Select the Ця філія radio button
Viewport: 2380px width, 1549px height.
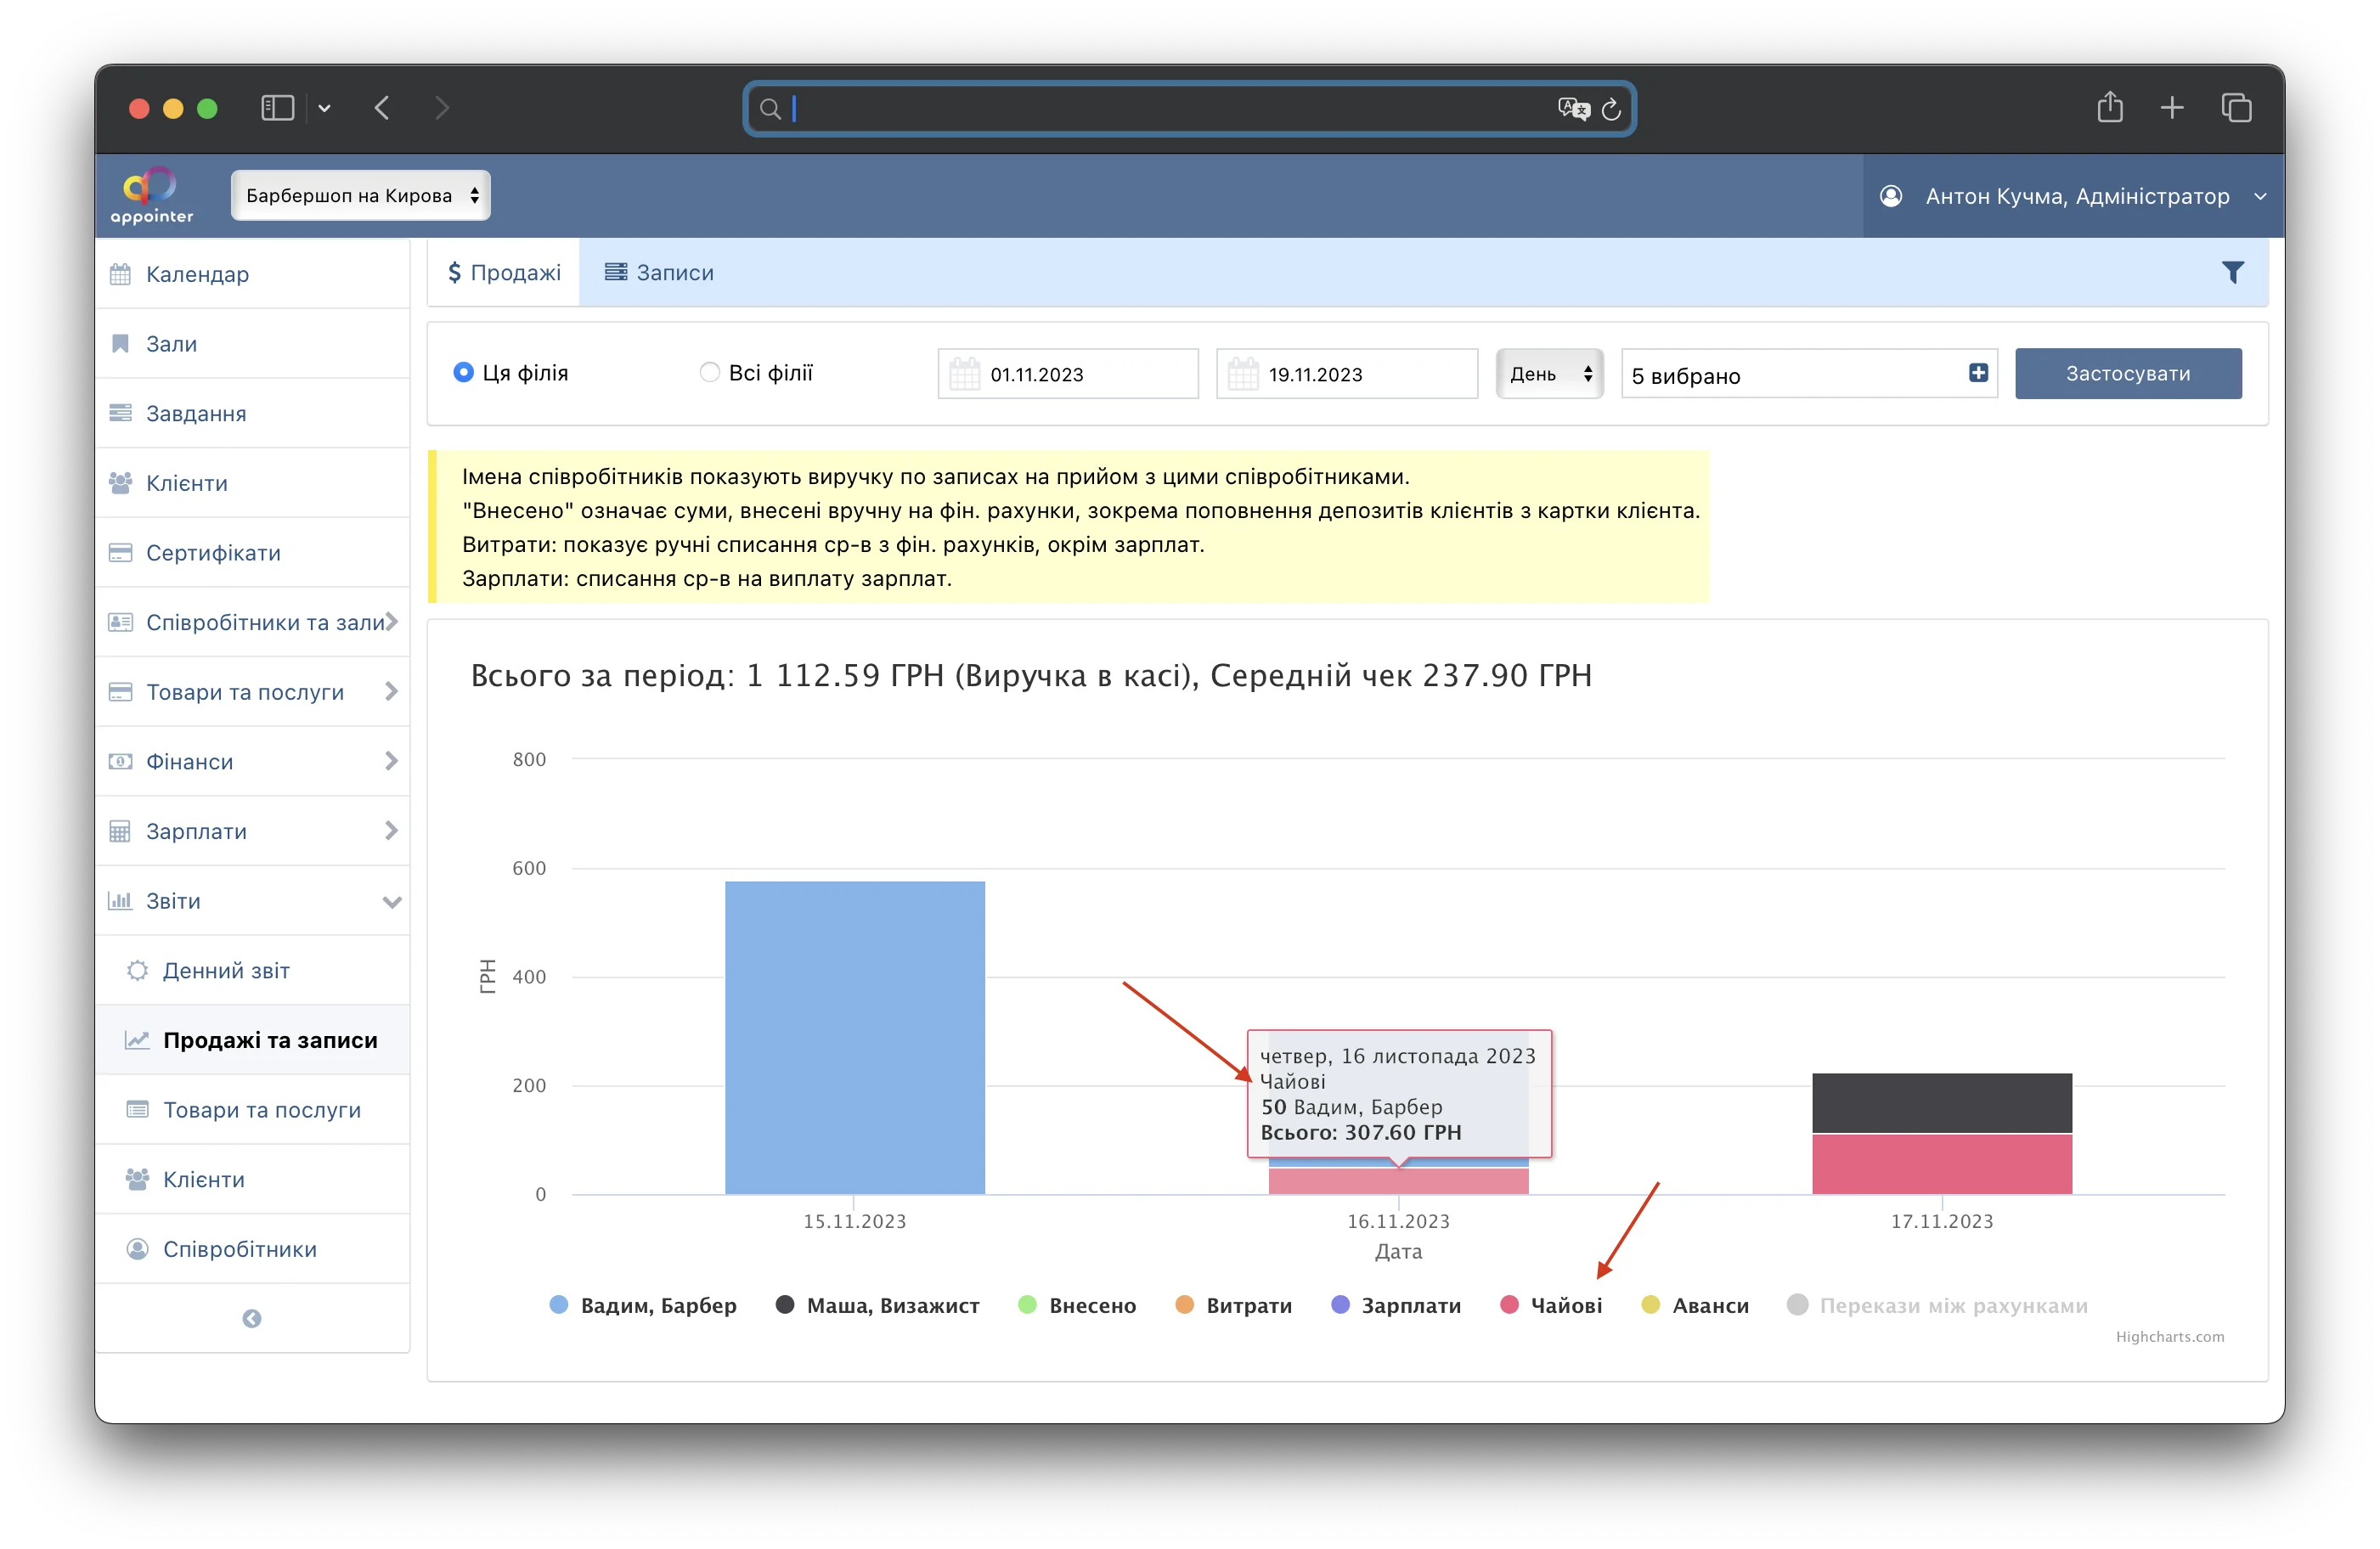pos(463,372)
